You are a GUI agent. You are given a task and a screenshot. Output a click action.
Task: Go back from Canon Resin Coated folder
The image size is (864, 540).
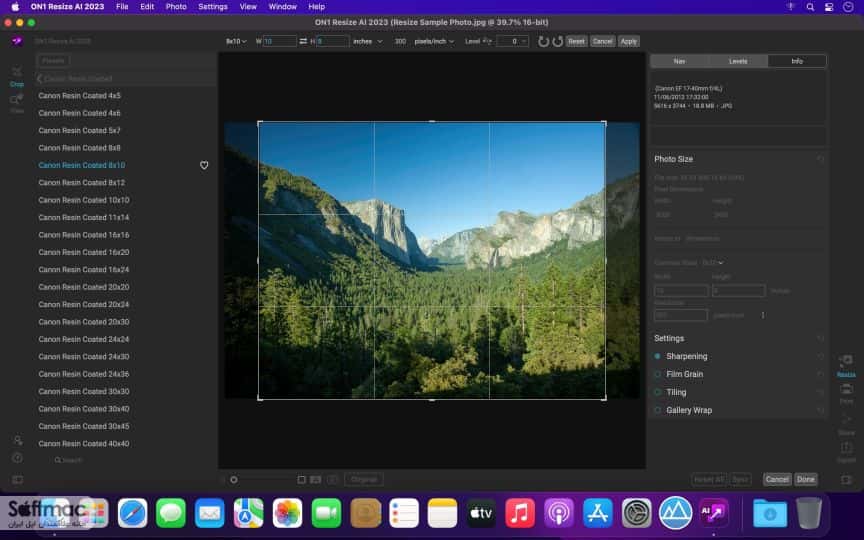point(40,79)
